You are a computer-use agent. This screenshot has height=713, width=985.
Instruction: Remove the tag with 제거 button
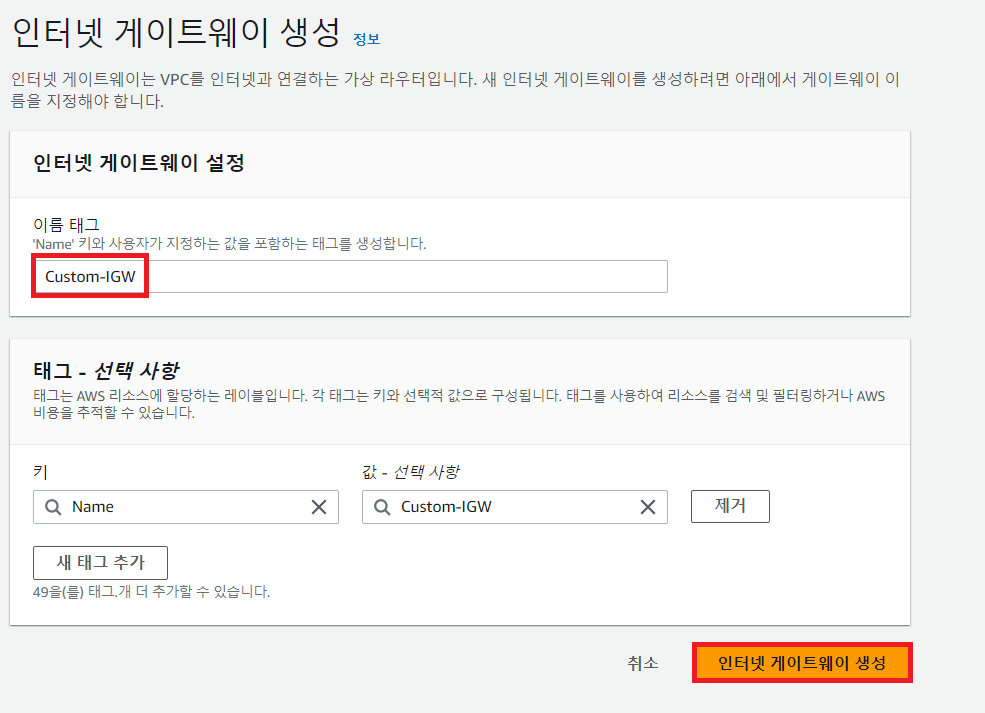[730, 506]
